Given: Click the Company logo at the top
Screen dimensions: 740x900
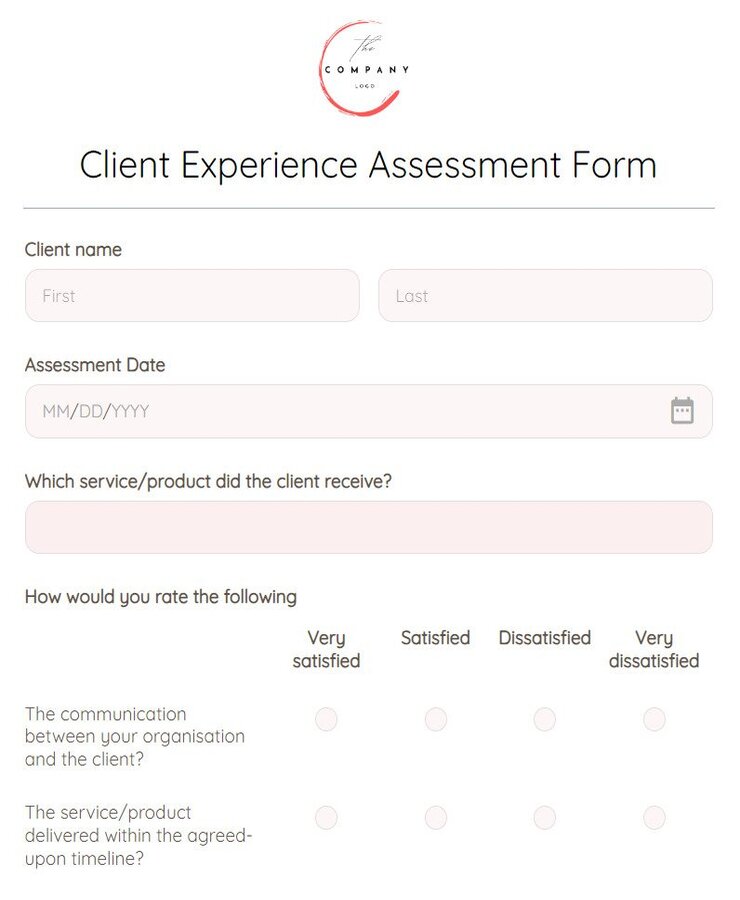Looking at the screenshot, I should pos(363,67).
